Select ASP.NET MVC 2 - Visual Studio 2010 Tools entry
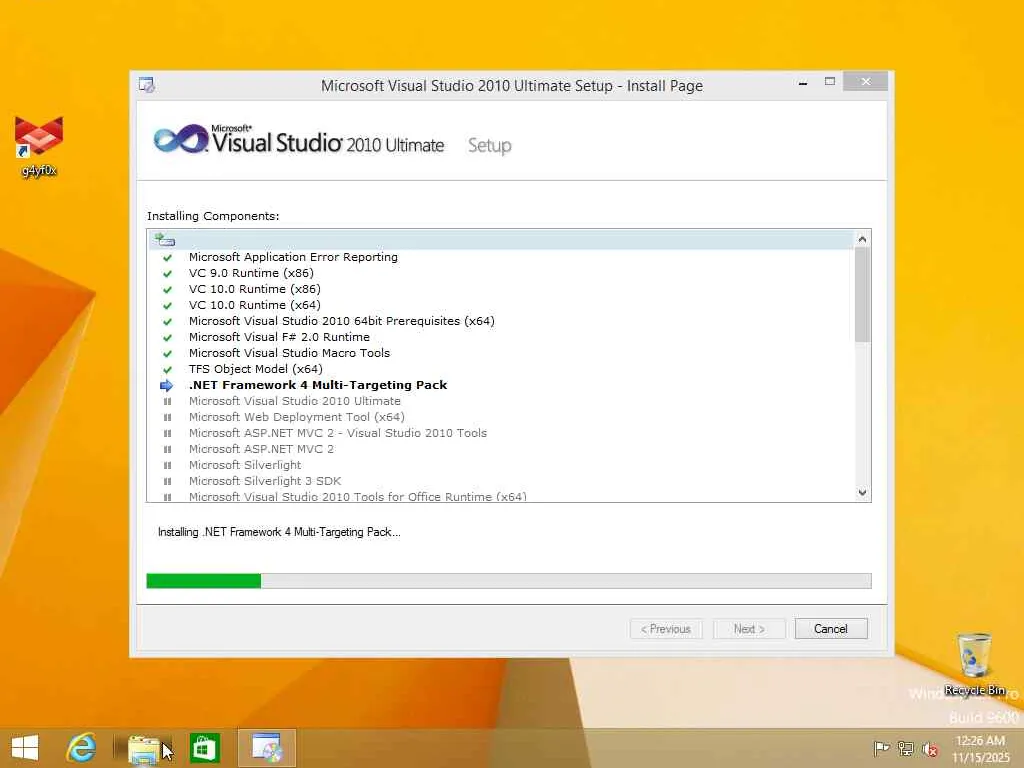This screenshot has height=768, width=1024. (338, 434)
